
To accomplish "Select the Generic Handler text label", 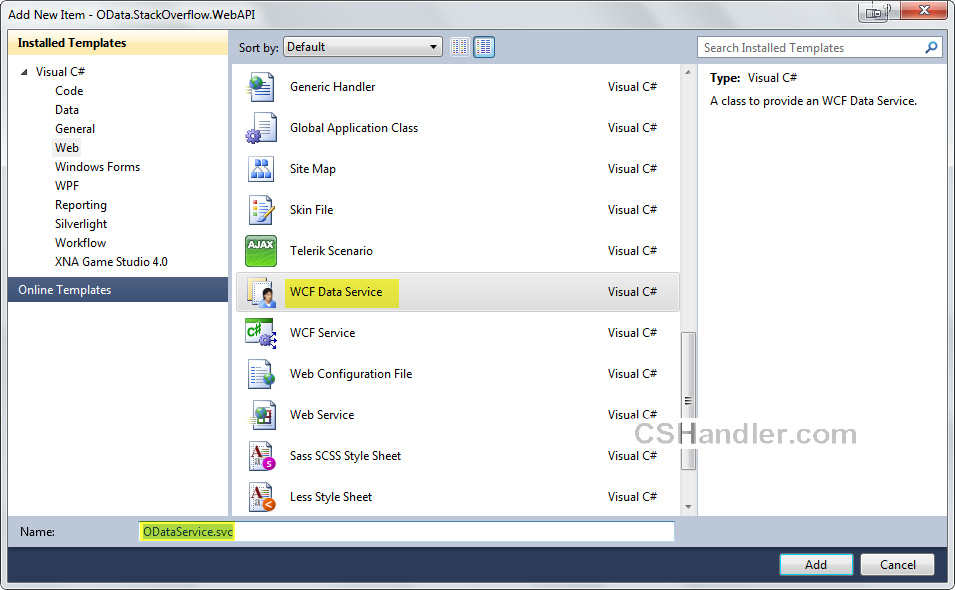I will (x=333, y=87).
